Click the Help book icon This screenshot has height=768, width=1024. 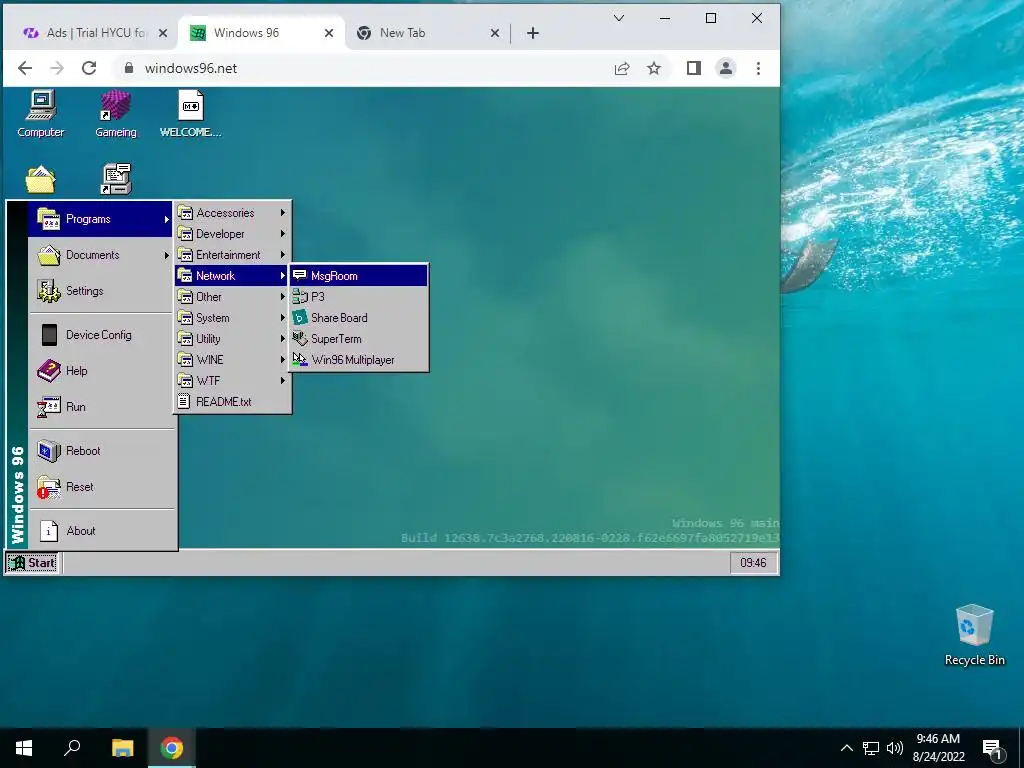coord(49,370)
